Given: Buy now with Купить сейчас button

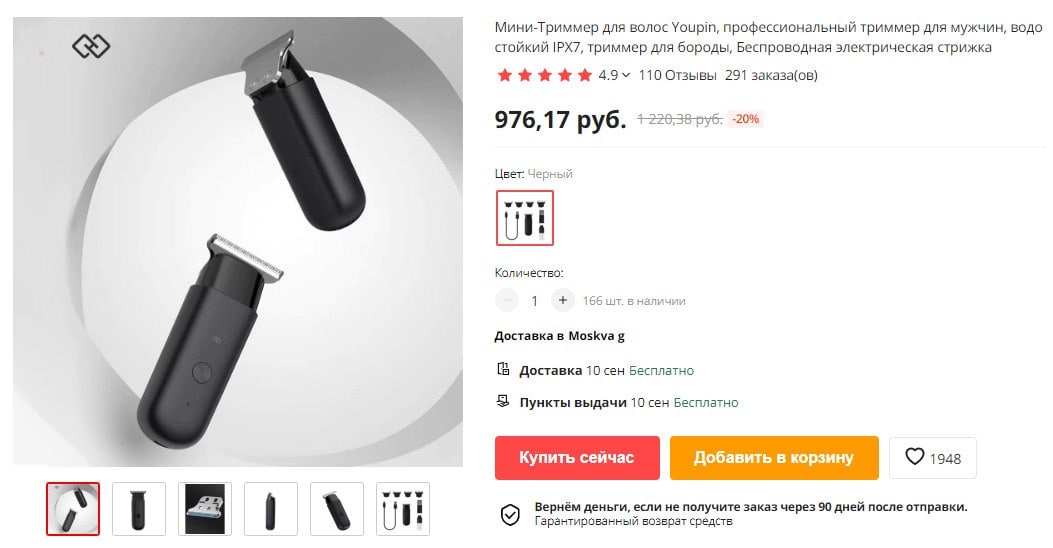Looking at the screenshot, I should (x=577, y=458).
